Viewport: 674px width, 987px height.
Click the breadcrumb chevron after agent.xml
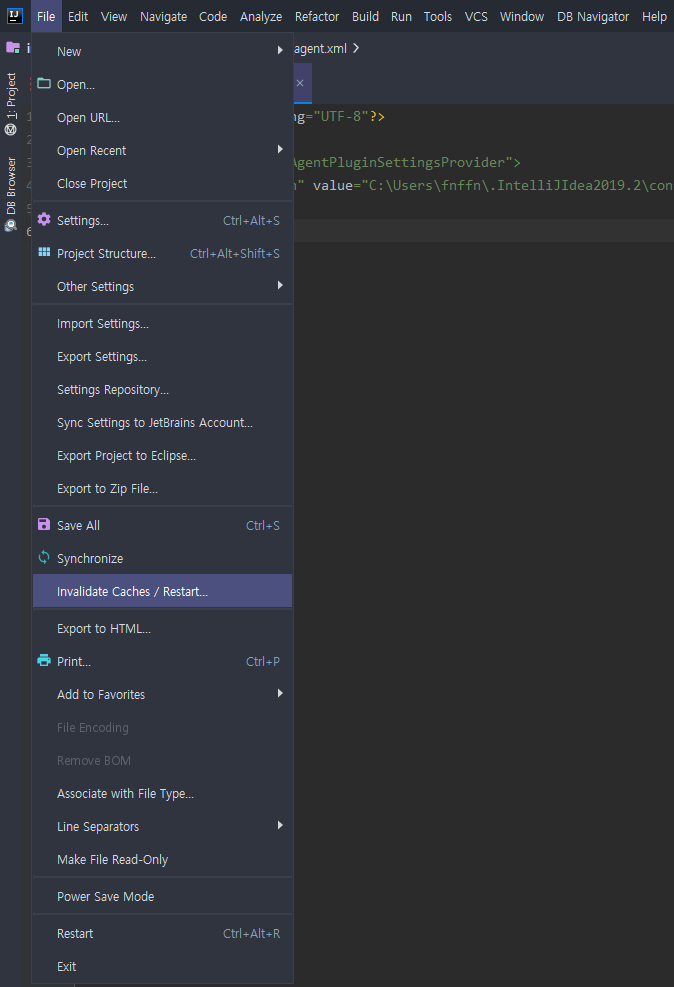356,48
